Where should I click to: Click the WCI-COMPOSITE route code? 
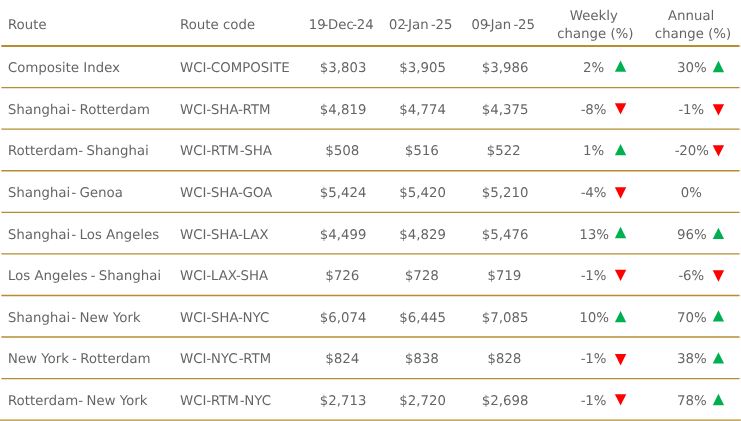[234, 67]
